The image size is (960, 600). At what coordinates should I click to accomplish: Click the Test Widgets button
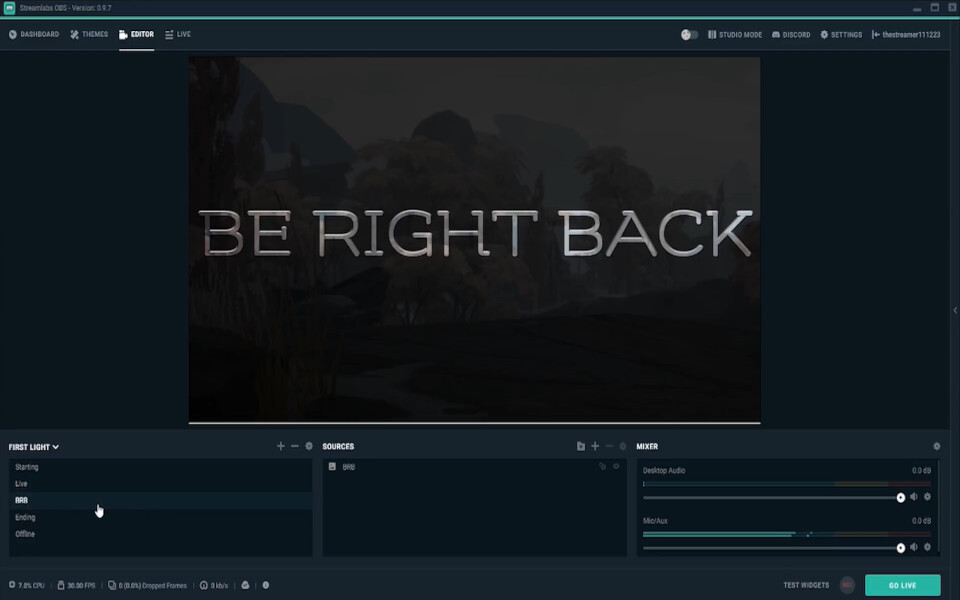(x=806, y=585)
